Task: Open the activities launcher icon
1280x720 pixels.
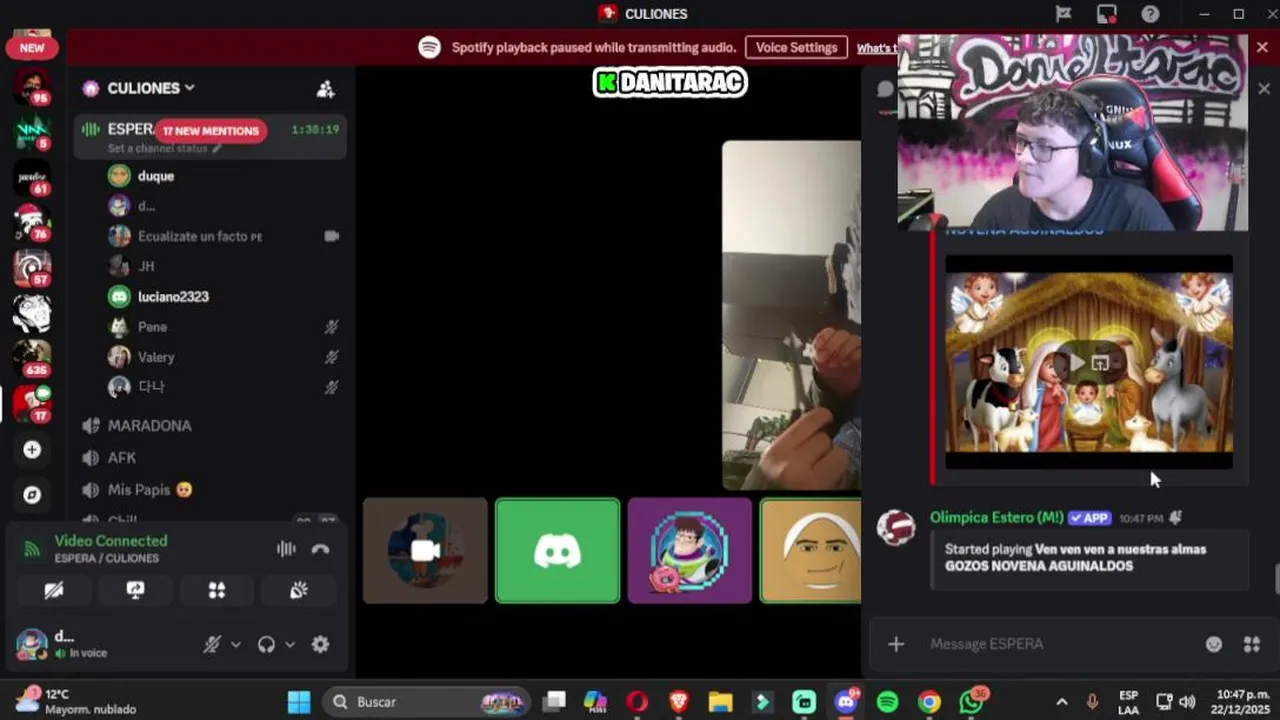Action: click(x=217, y=590)
